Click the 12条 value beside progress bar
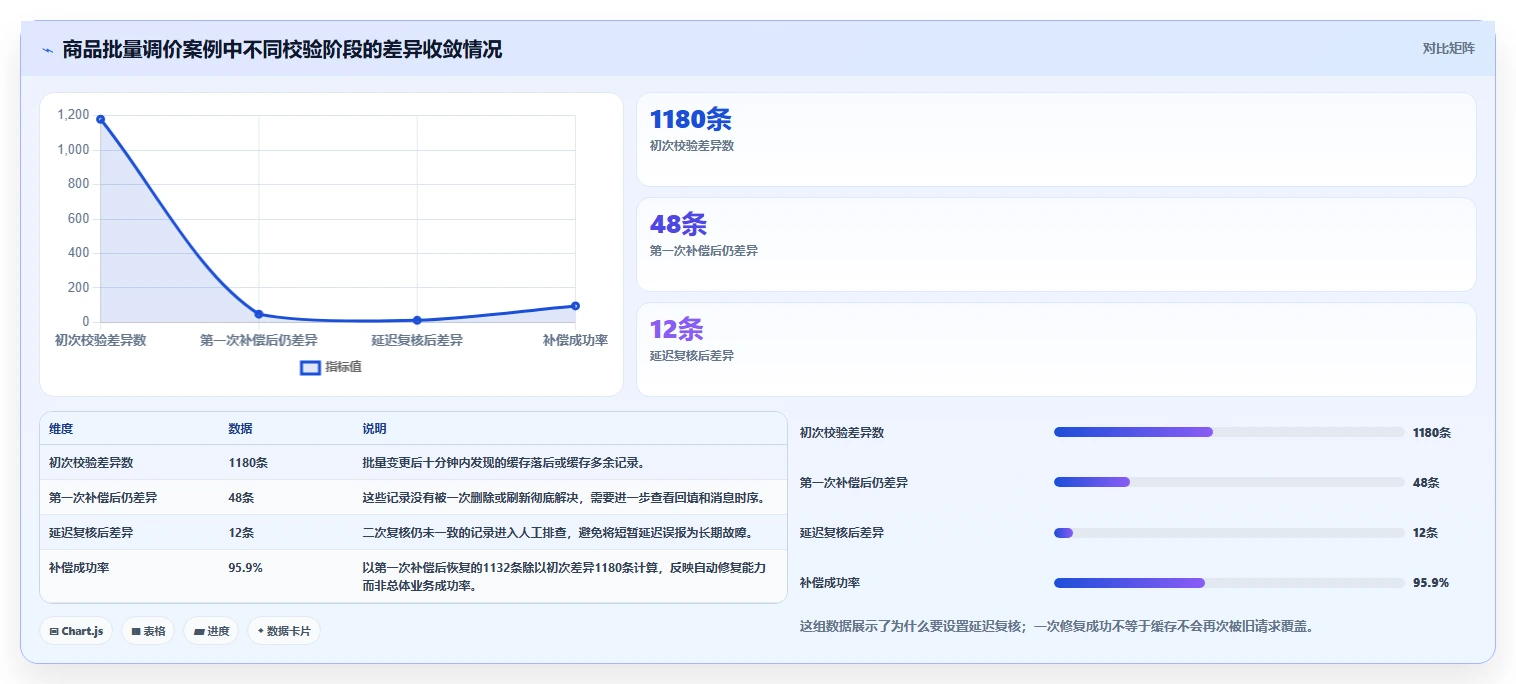Screen dimensions: 1516x684 pyautogui.click(x=1426, y=532)
